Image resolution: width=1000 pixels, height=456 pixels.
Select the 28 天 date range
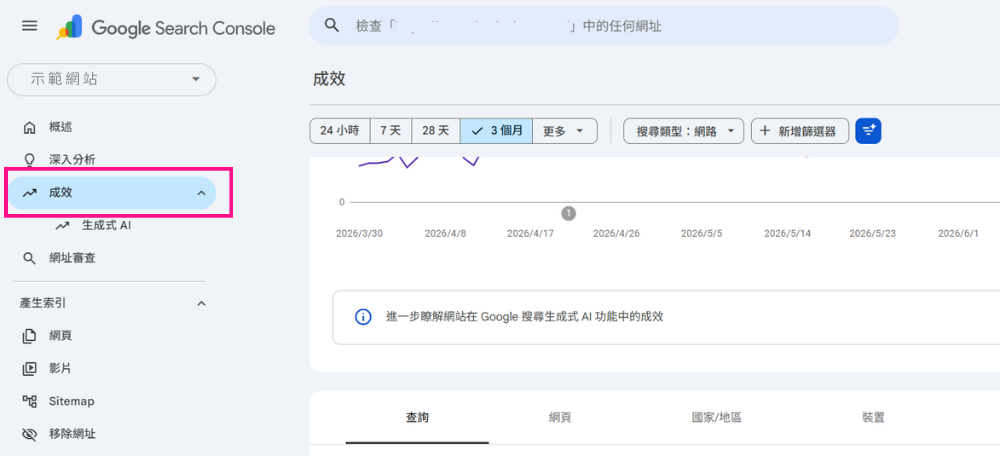tap(436, 131)
